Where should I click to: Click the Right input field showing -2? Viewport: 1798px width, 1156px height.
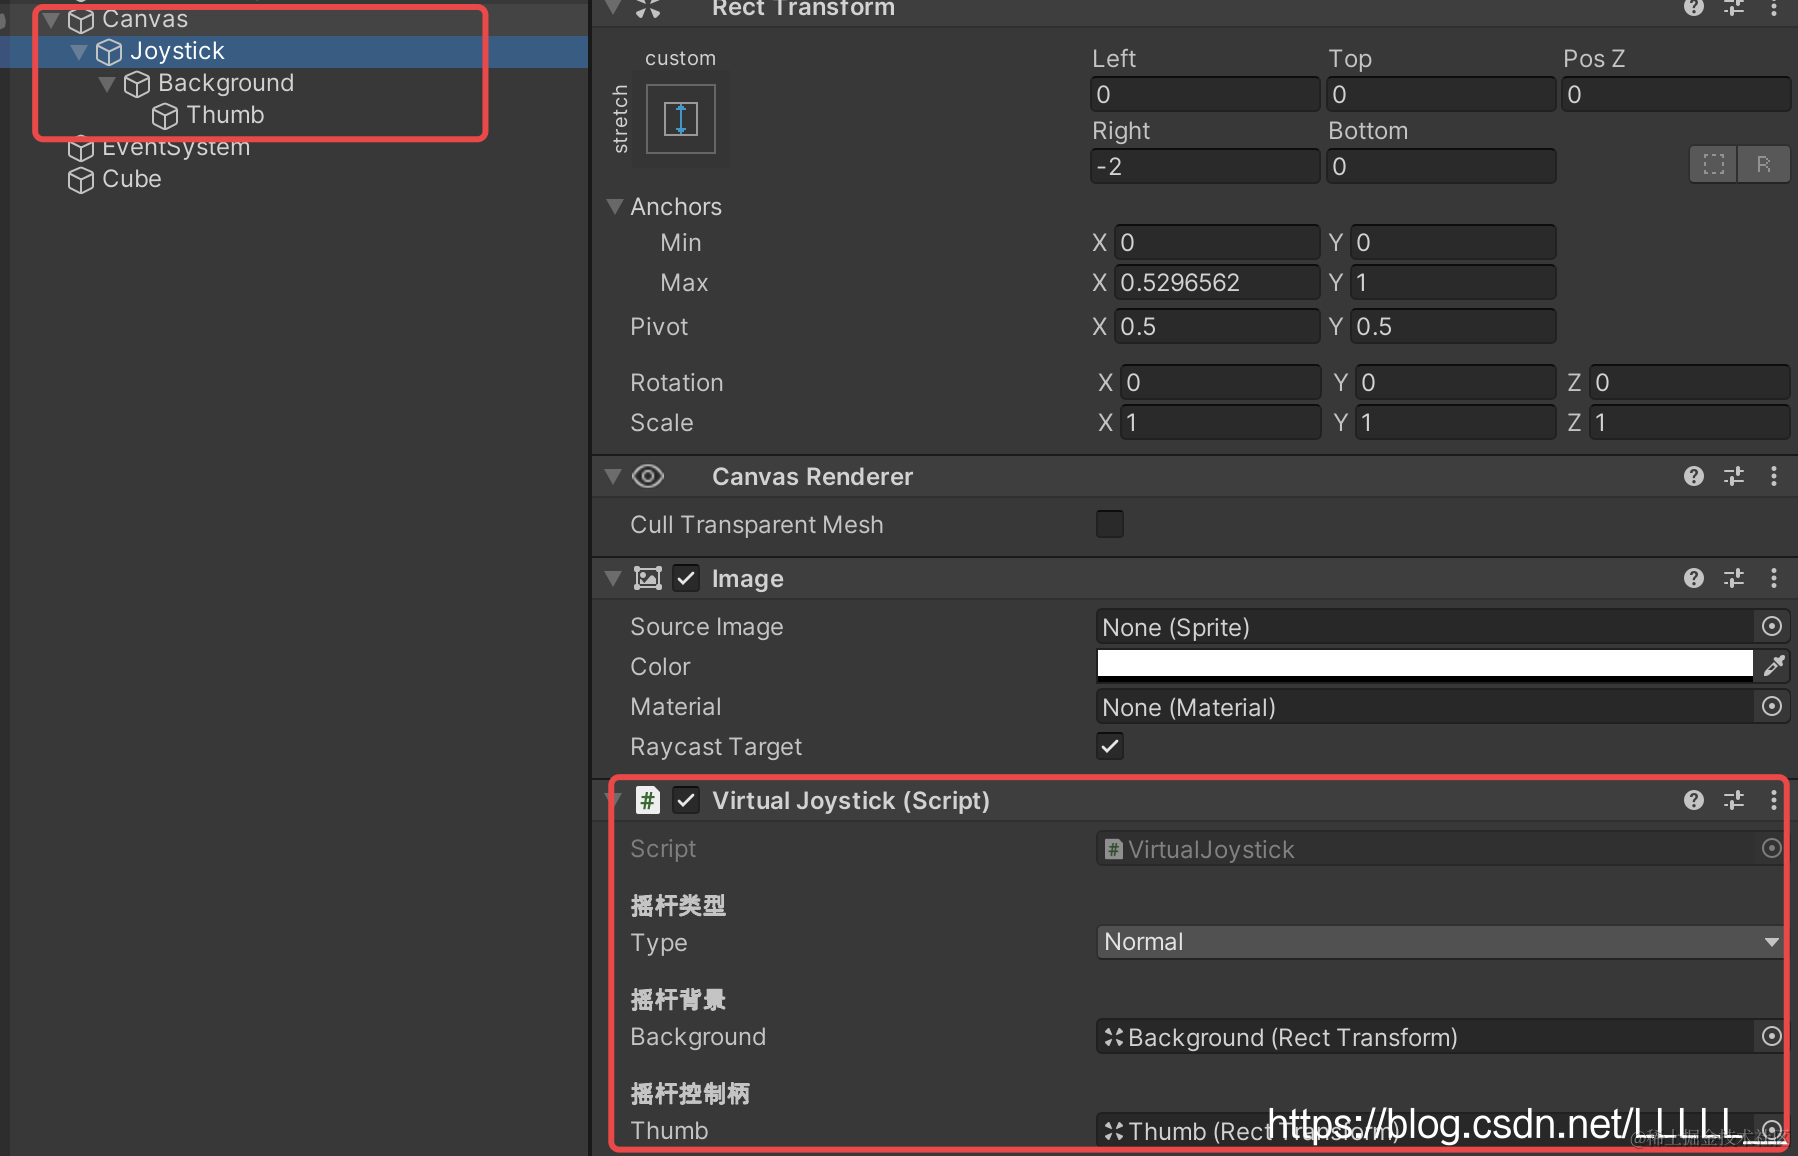point(1204,166)
